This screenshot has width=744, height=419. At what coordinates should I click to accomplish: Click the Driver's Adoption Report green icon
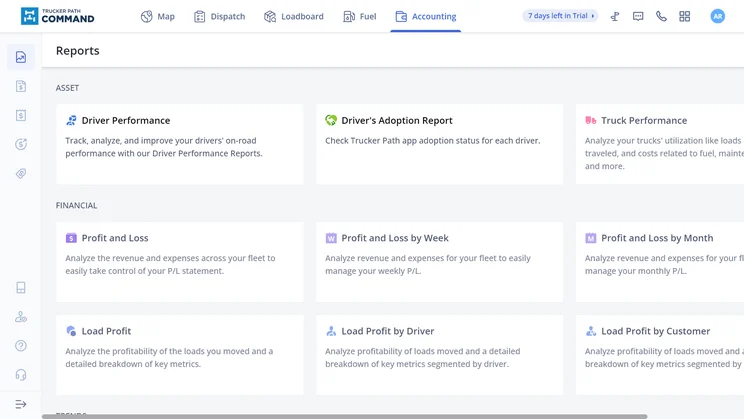(x=331, y=121)
